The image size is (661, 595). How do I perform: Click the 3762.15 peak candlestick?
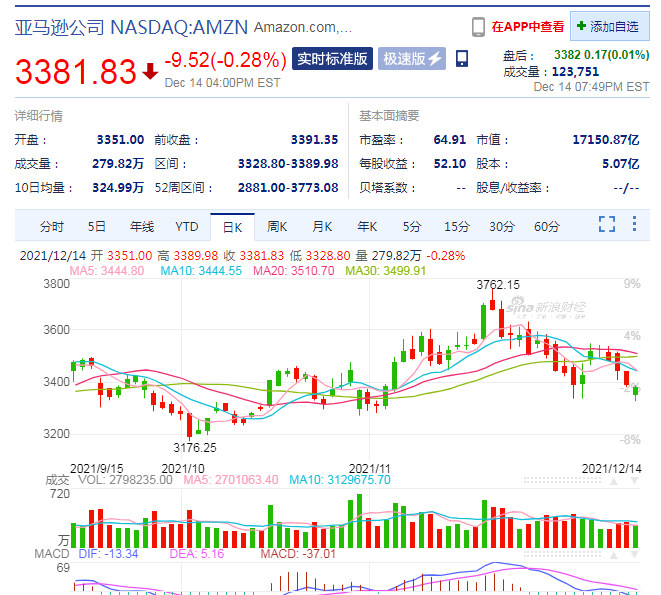(x=492, y=304)
